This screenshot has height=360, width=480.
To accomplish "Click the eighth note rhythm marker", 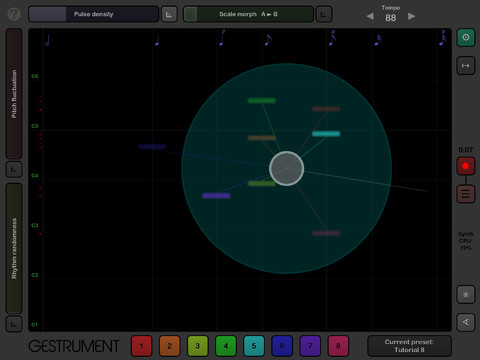I will (x=268, y=40).
